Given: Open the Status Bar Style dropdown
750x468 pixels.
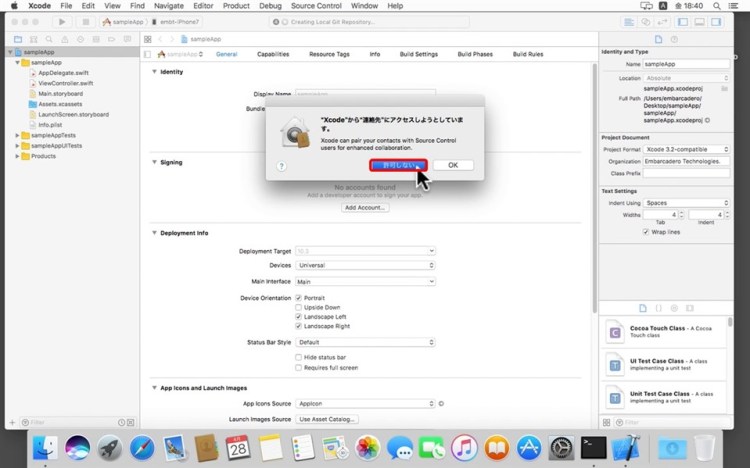Looking at the screenshot, I should (x=365, y=342).
